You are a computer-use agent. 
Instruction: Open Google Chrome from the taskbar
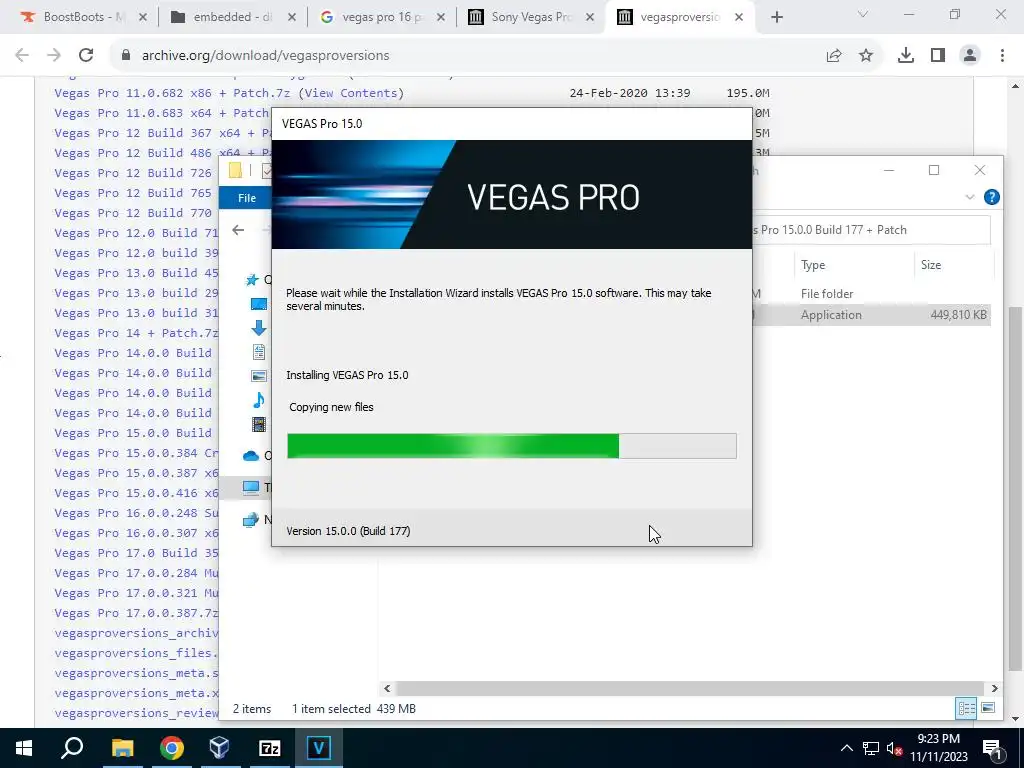[172, 748]
